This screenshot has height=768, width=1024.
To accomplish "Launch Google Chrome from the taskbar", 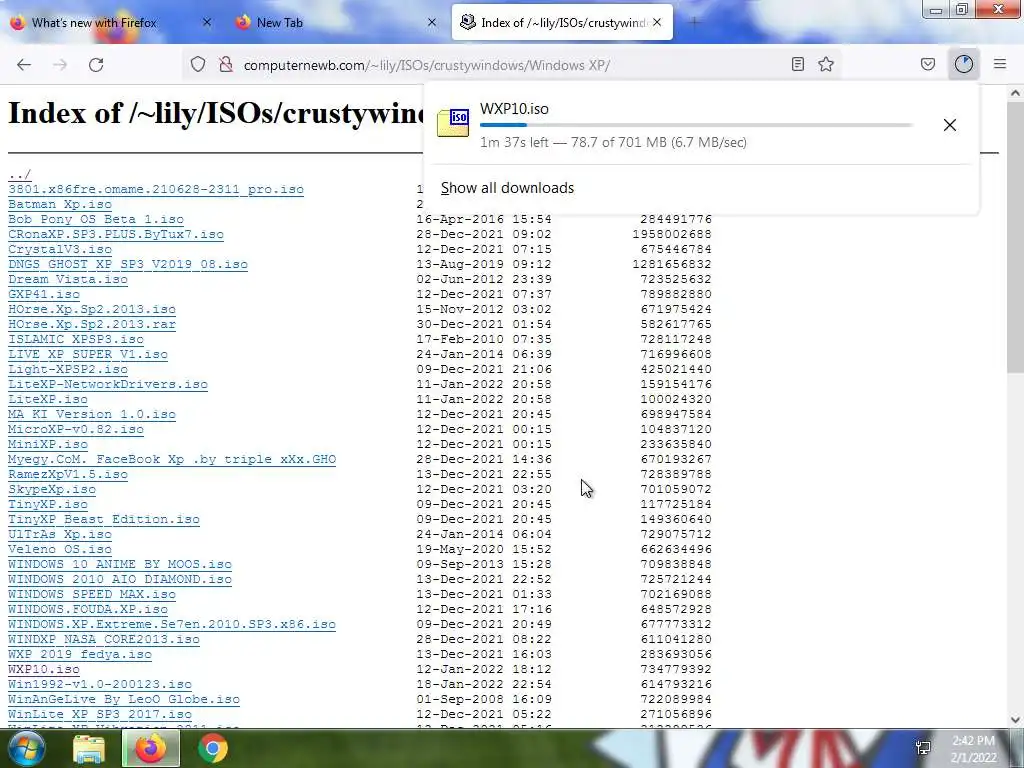I will (213, 748).
